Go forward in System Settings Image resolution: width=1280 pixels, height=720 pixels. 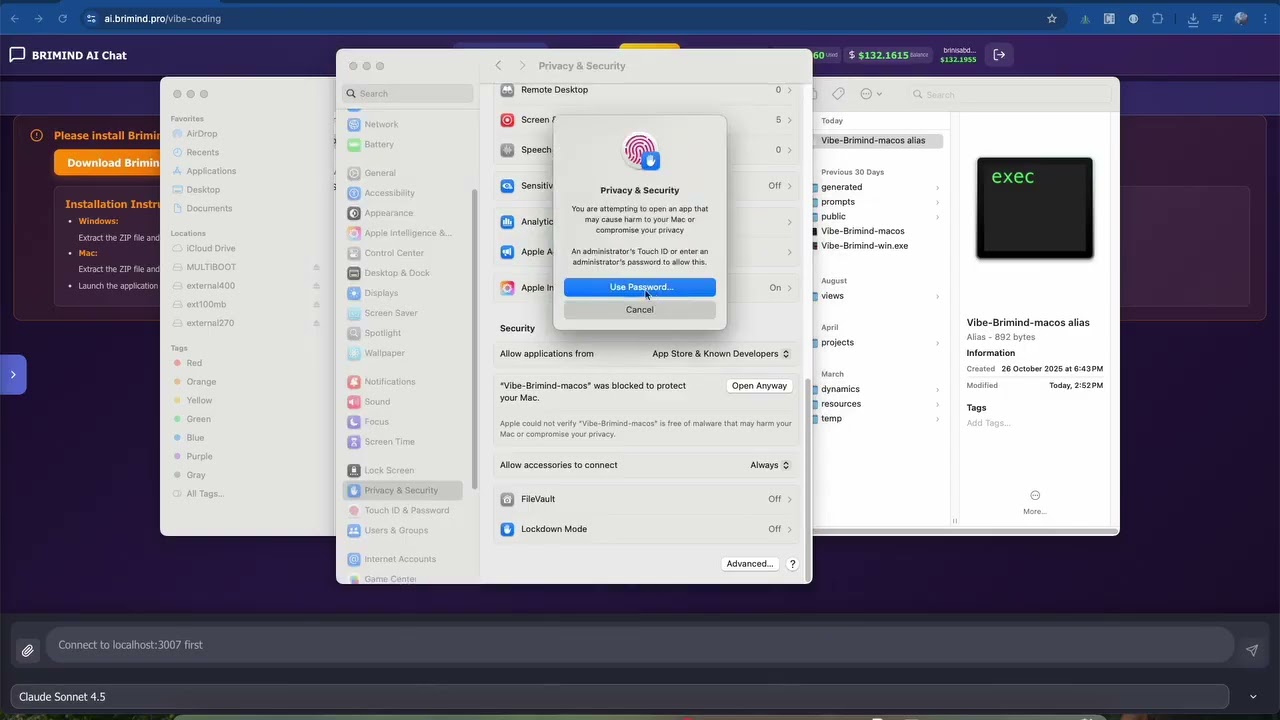pyautogui.click(x=522, y=66)
